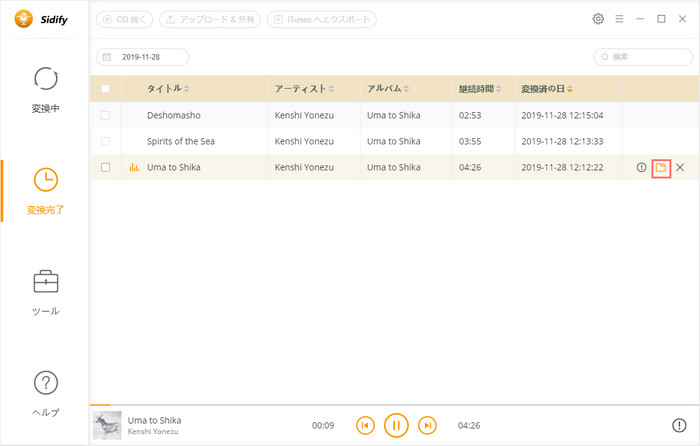Seek on the playback progress bar
The width and height of the screenshot is (700, 446).
[395, 405]
